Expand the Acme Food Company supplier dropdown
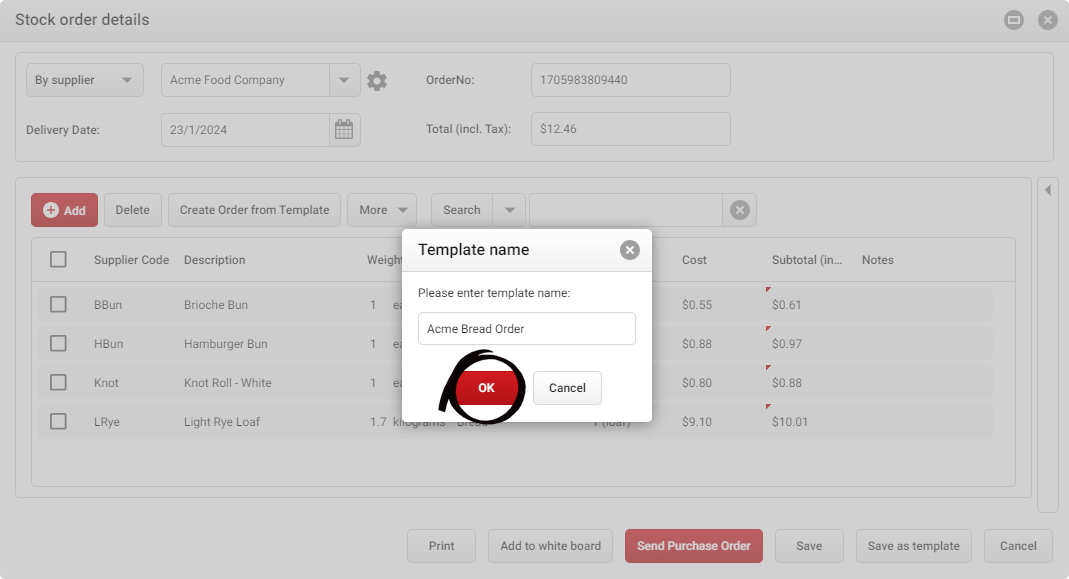This screenshot has width=1069, height=579. (344, 80)
